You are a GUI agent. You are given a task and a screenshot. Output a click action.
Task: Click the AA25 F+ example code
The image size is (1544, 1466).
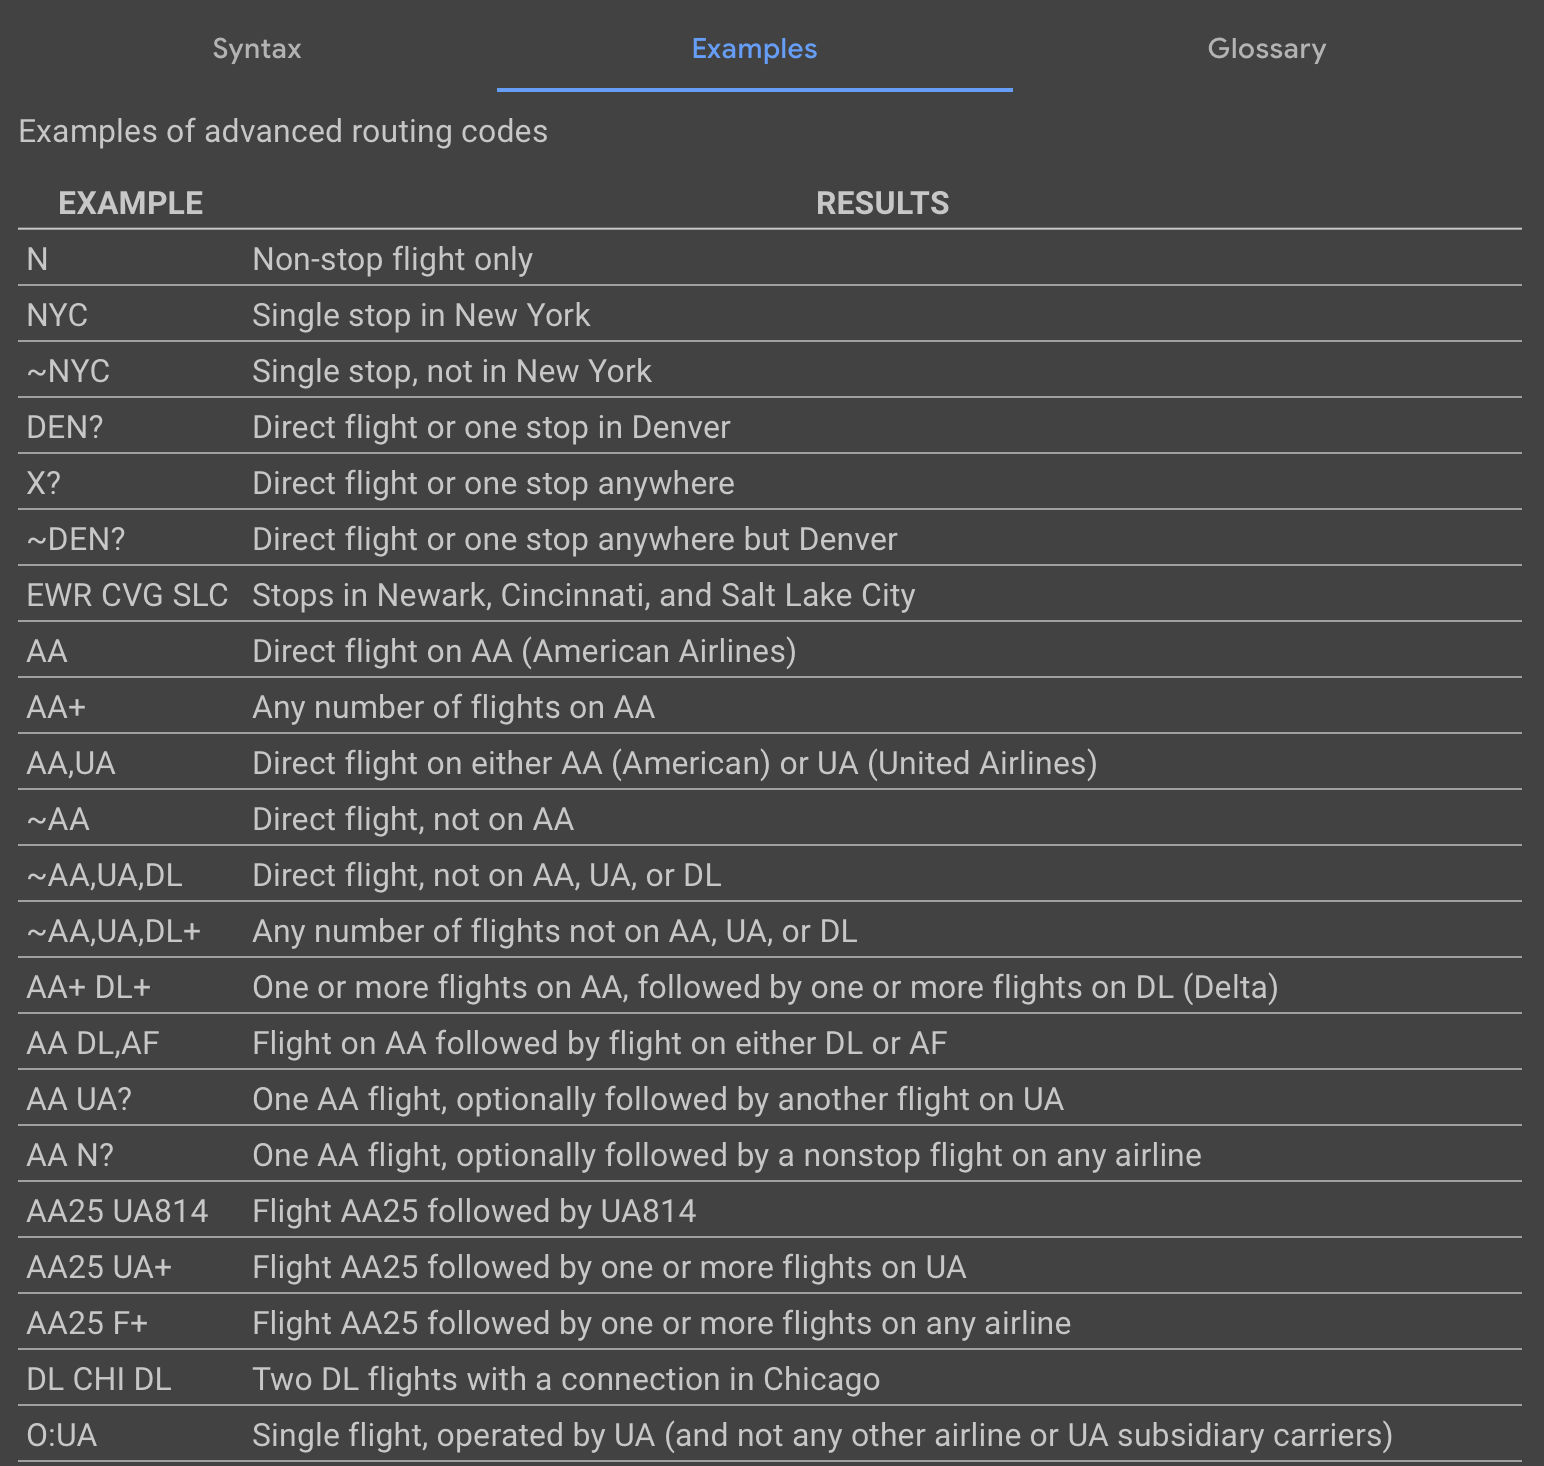coord(87,1324)
